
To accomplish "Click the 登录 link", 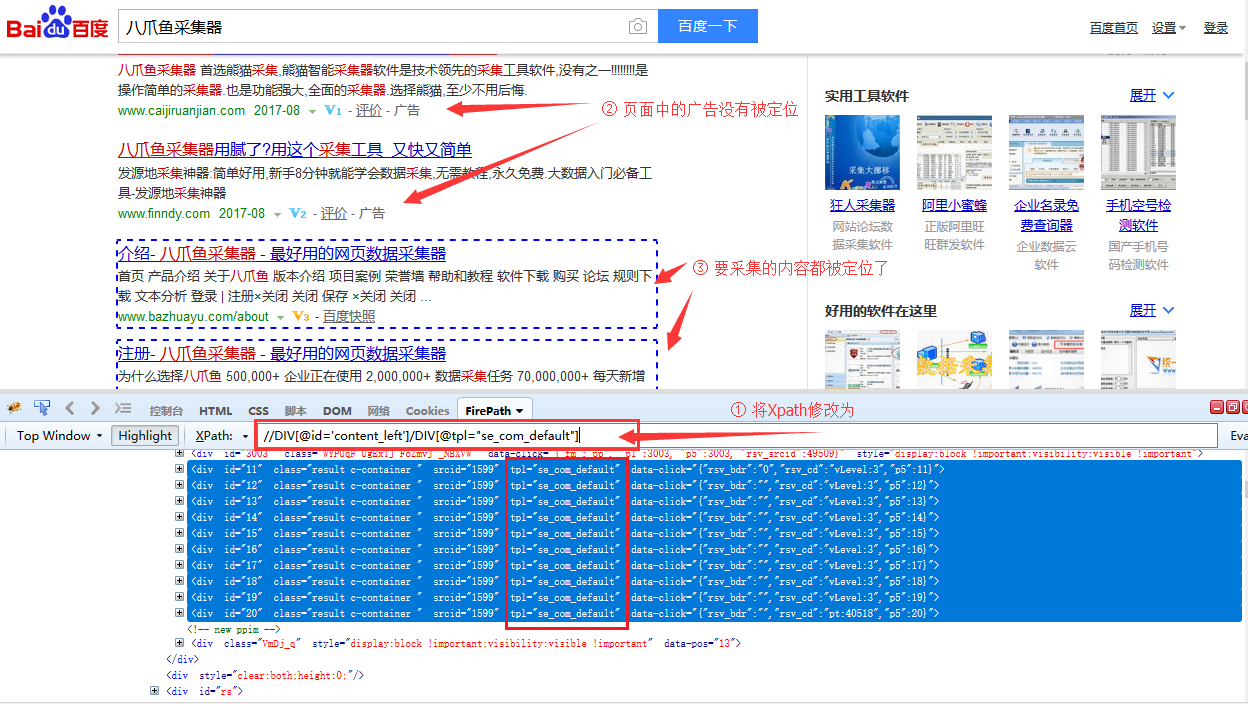I will (1215, 28).
